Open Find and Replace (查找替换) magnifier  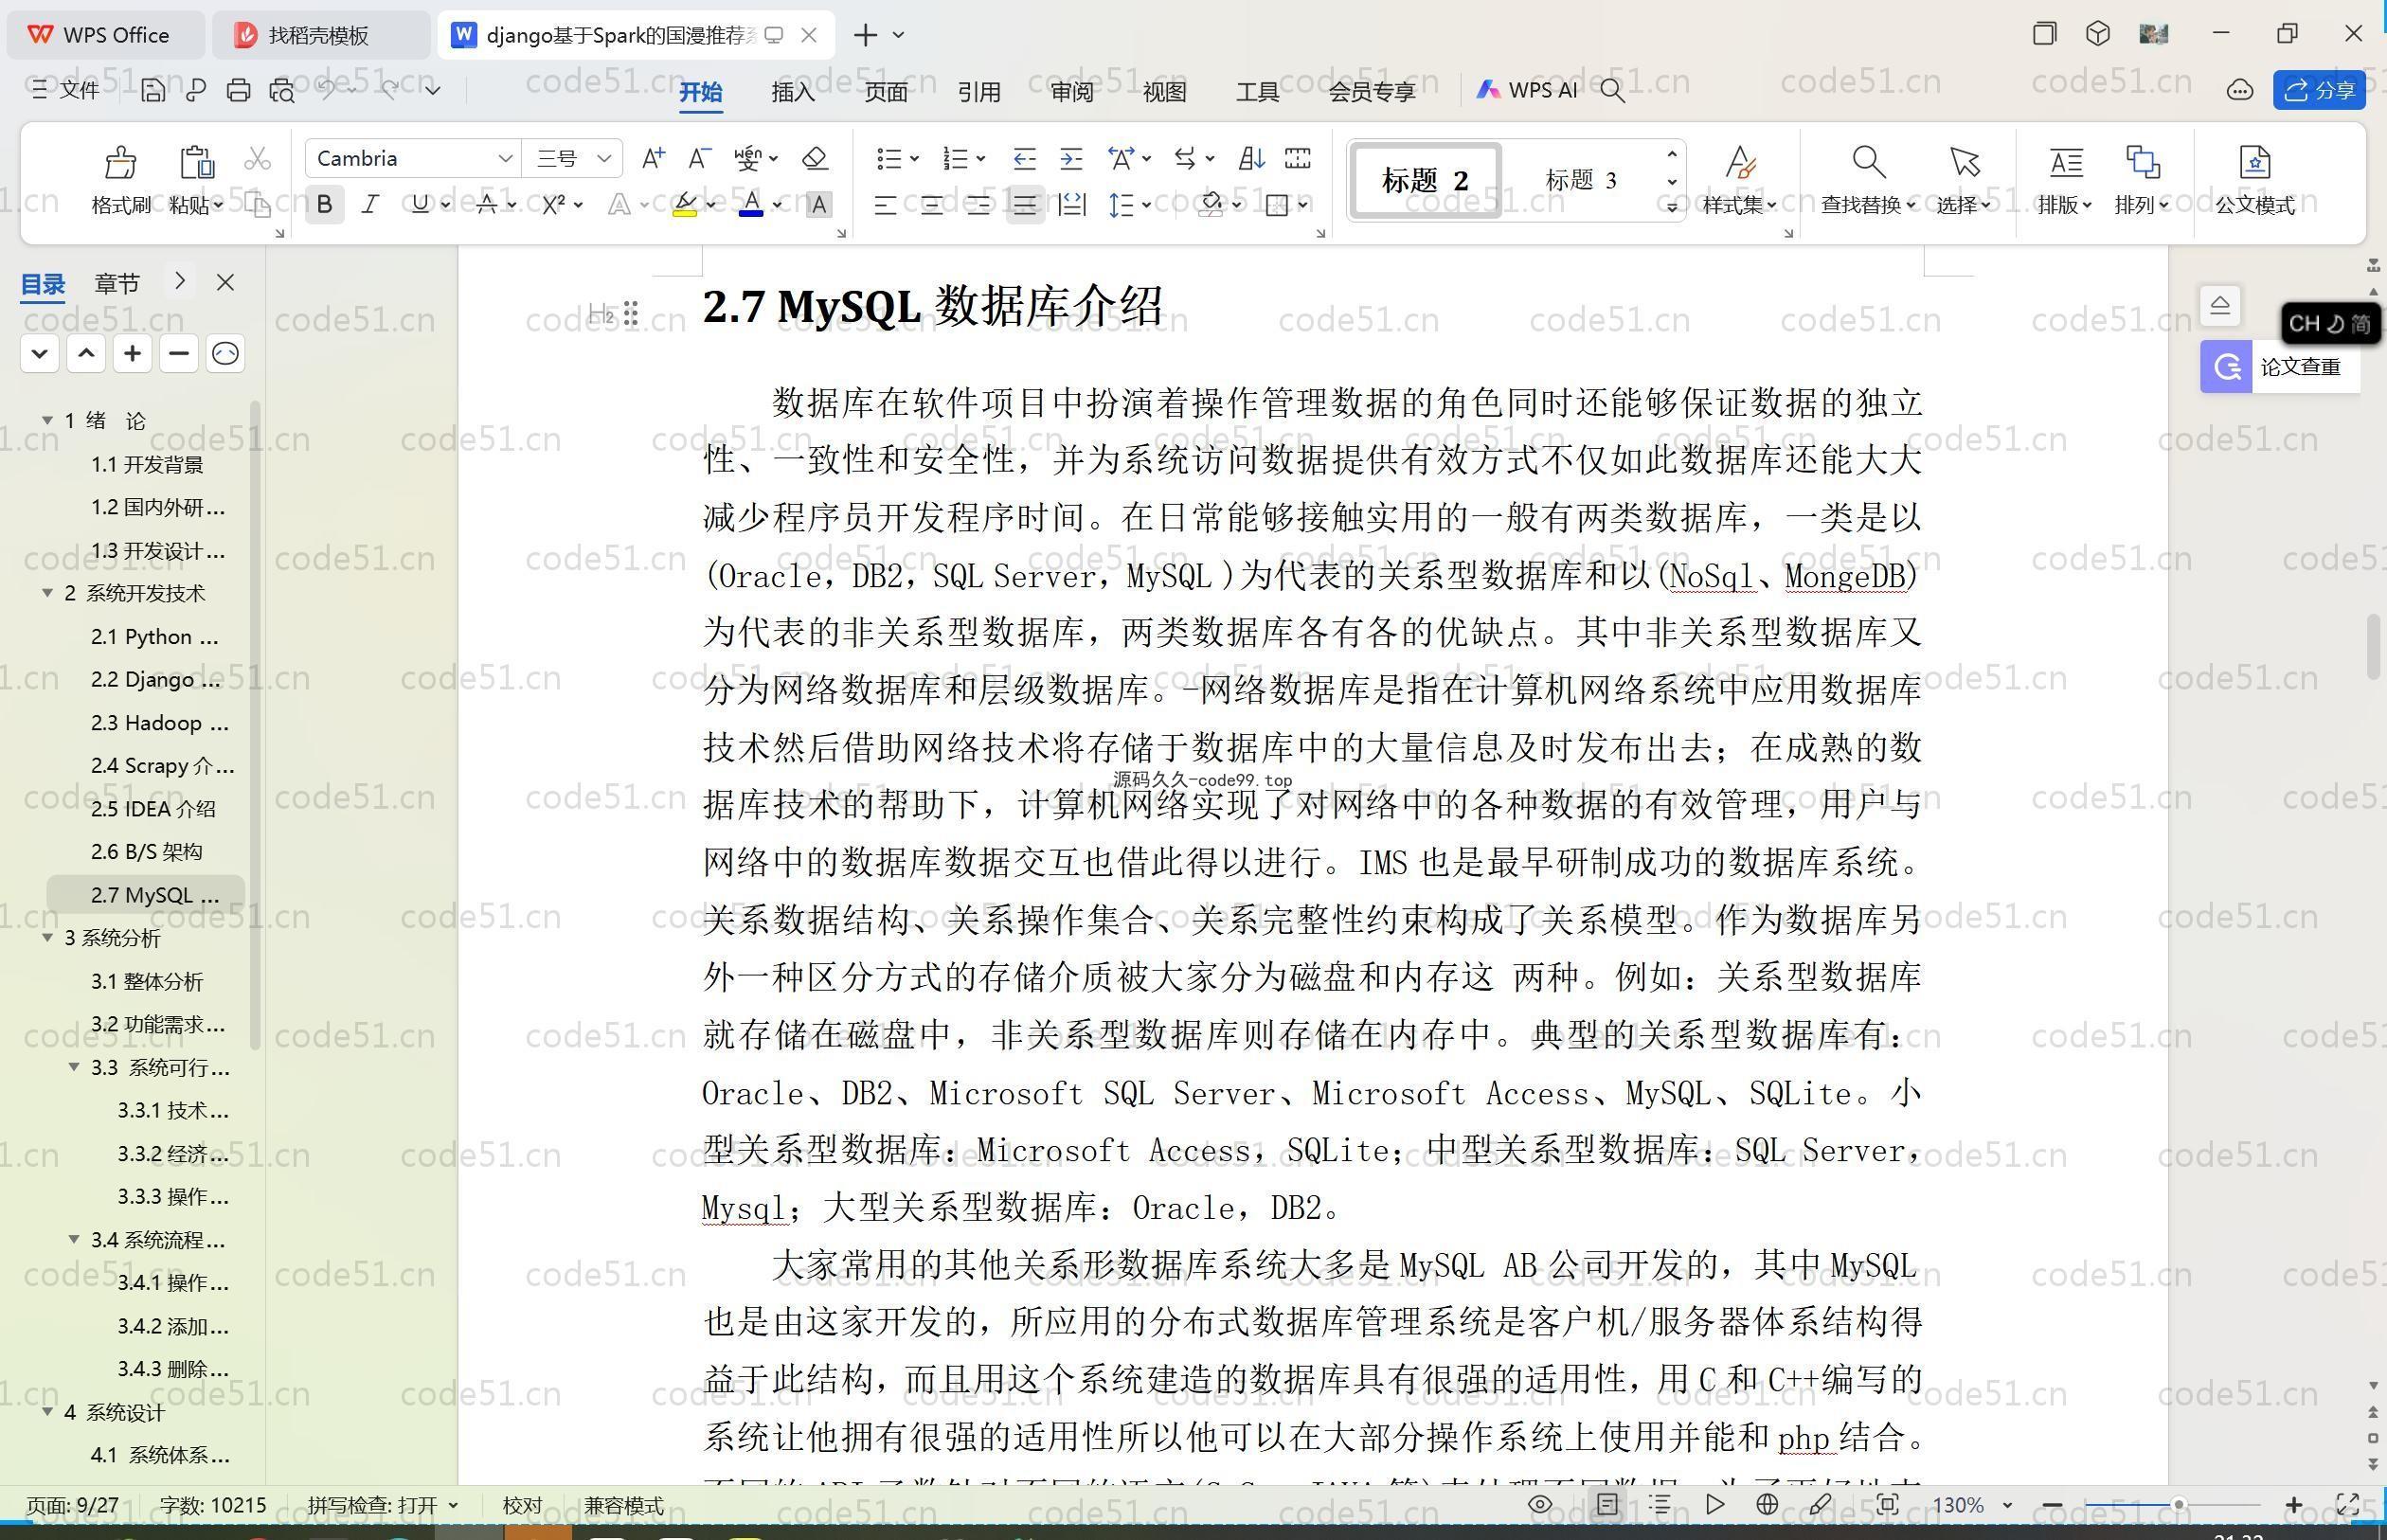(x=1868, y=162)
